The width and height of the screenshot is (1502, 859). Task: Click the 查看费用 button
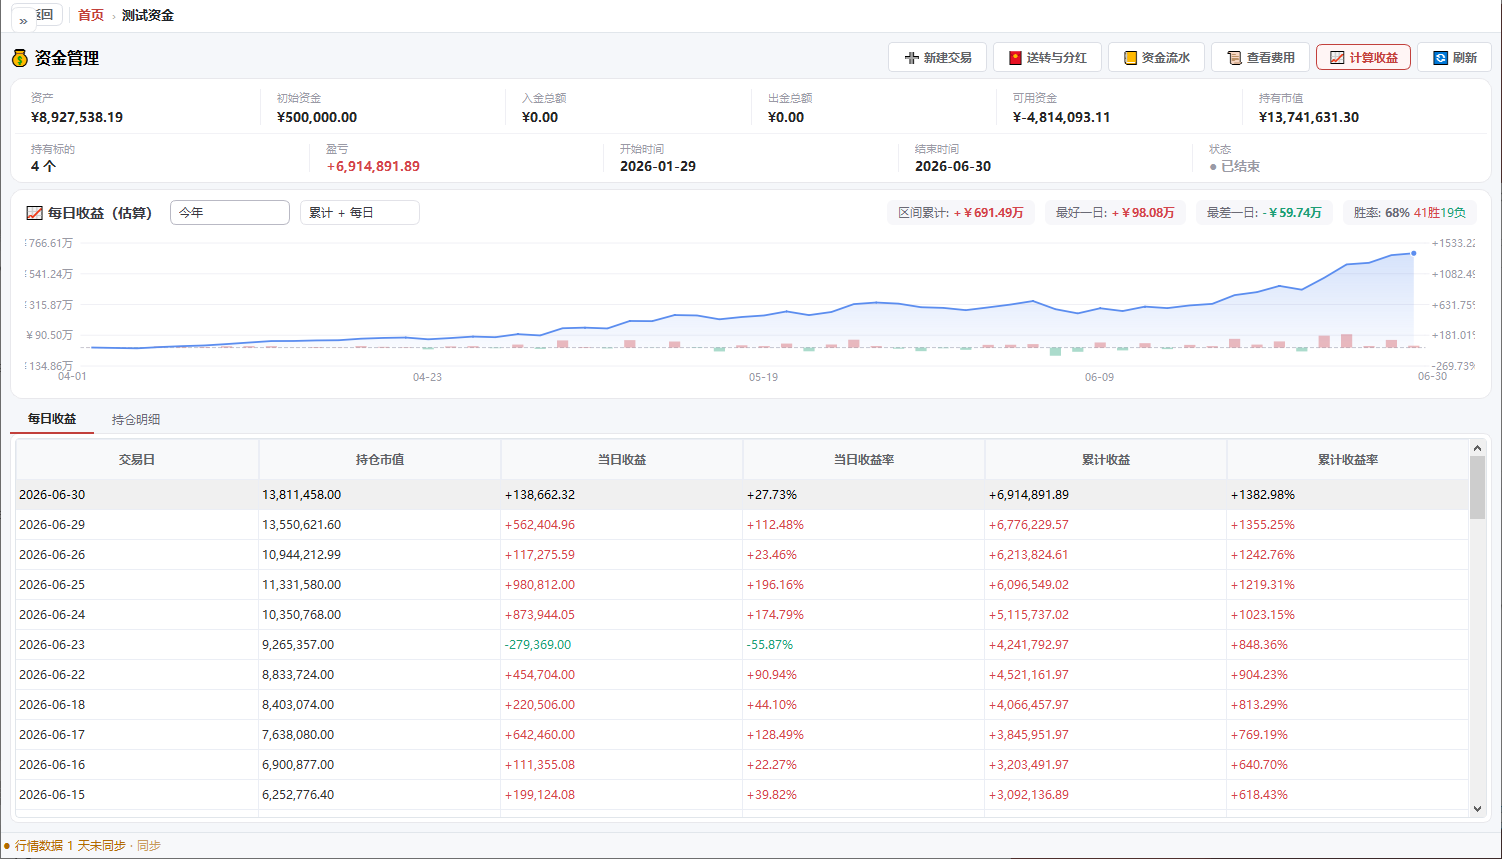[1260, 58]
